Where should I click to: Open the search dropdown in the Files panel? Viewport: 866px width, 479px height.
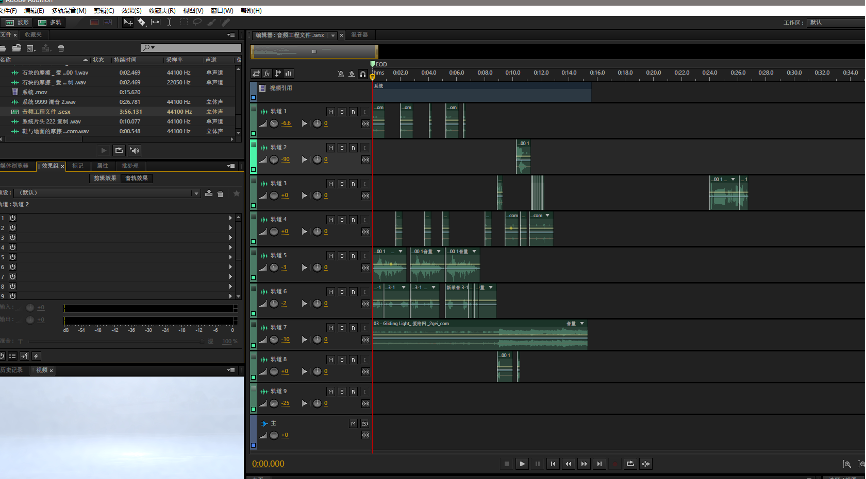[x=148, y=48]
